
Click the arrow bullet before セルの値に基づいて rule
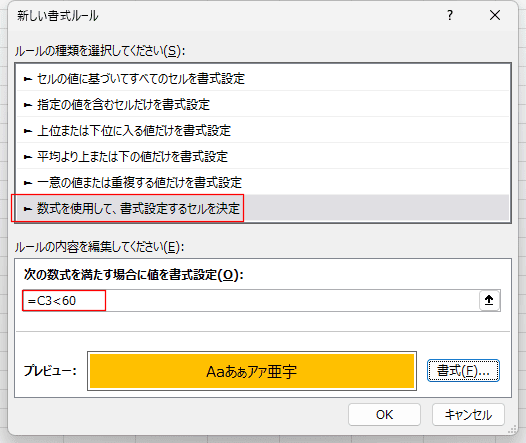[x=28, y=79]
